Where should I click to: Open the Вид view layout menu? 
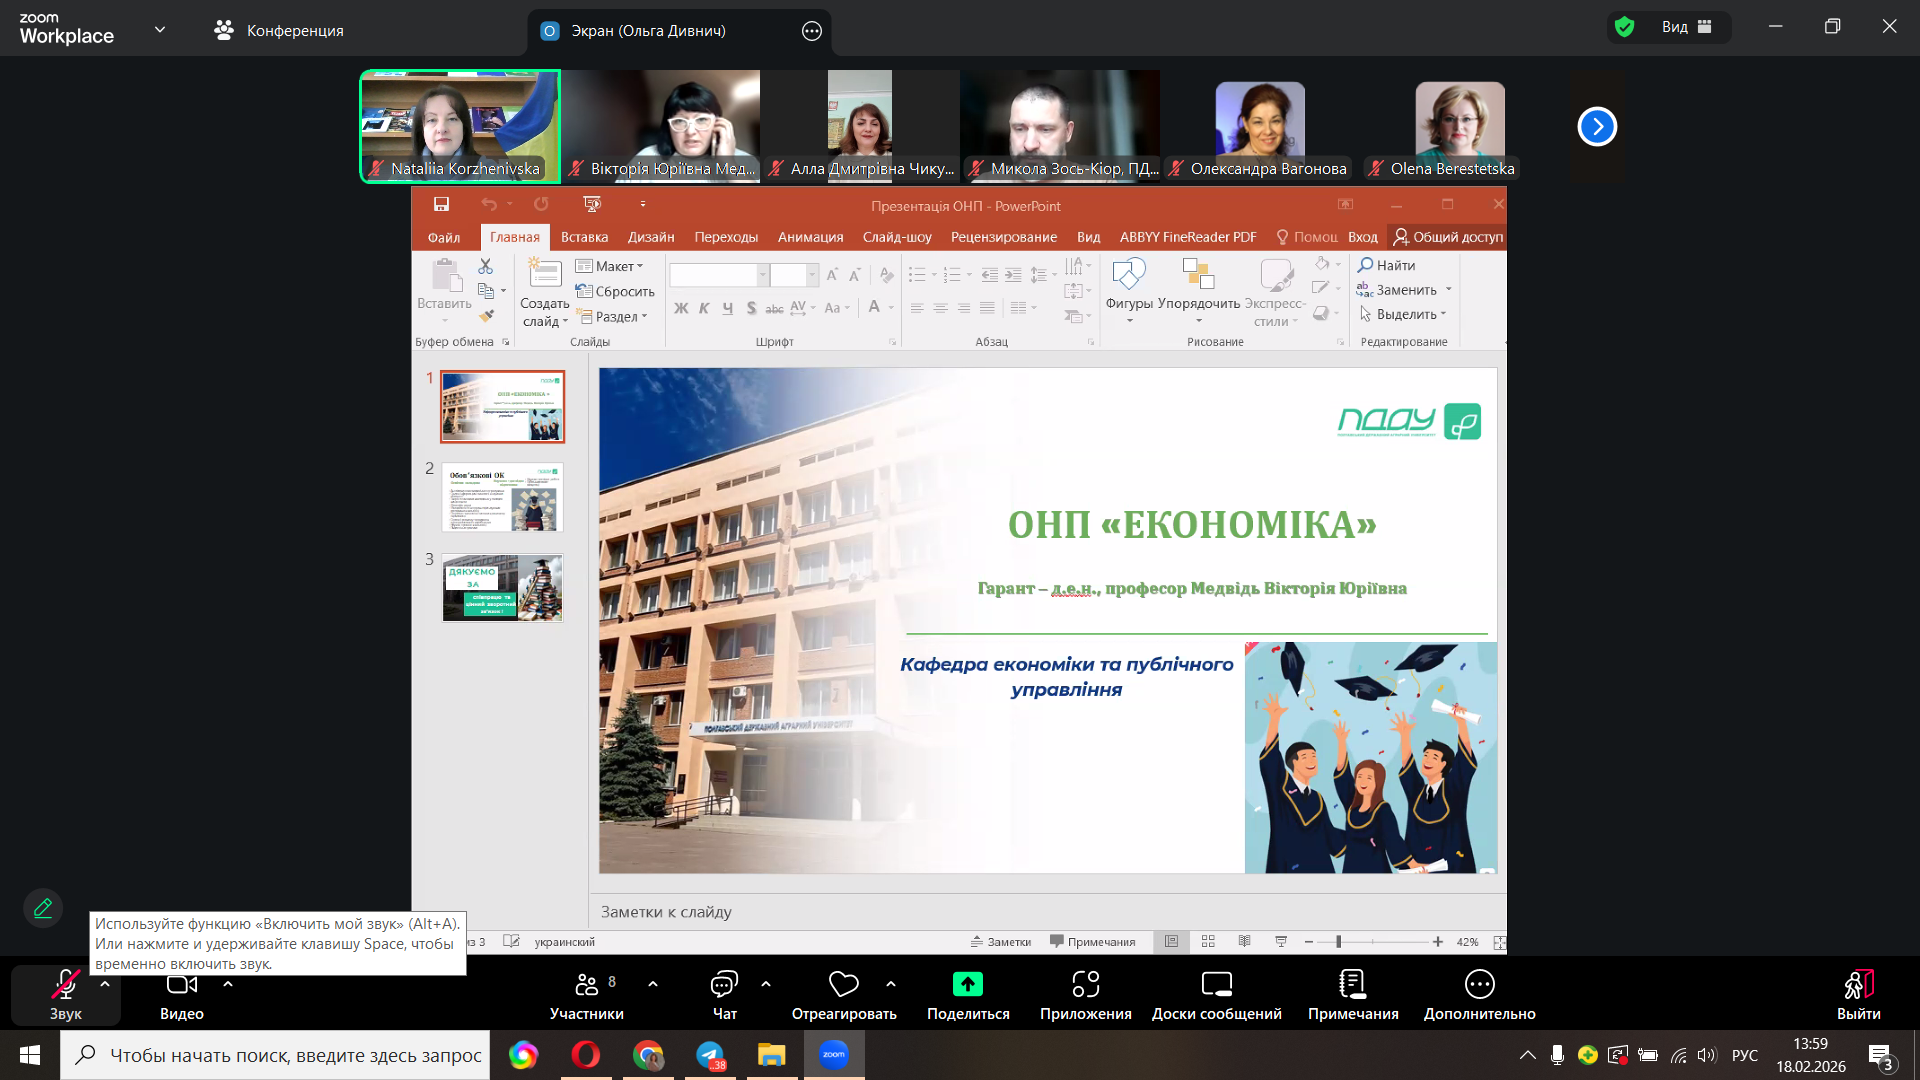pos(1687,27)
